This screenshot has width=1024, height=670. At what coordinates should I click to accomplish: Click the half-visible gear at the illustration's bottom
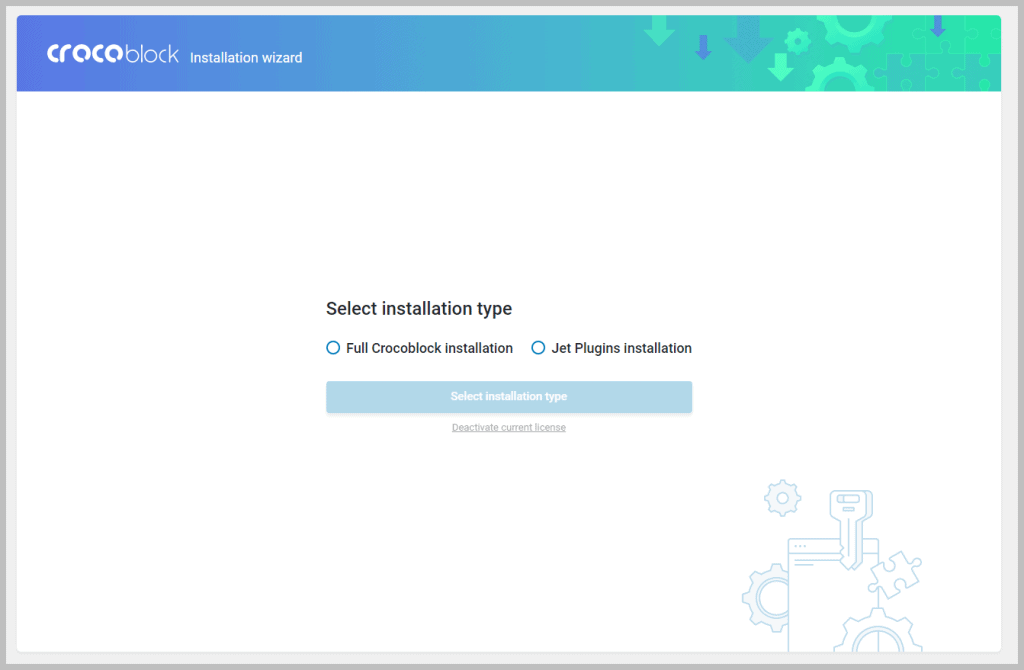877,640
